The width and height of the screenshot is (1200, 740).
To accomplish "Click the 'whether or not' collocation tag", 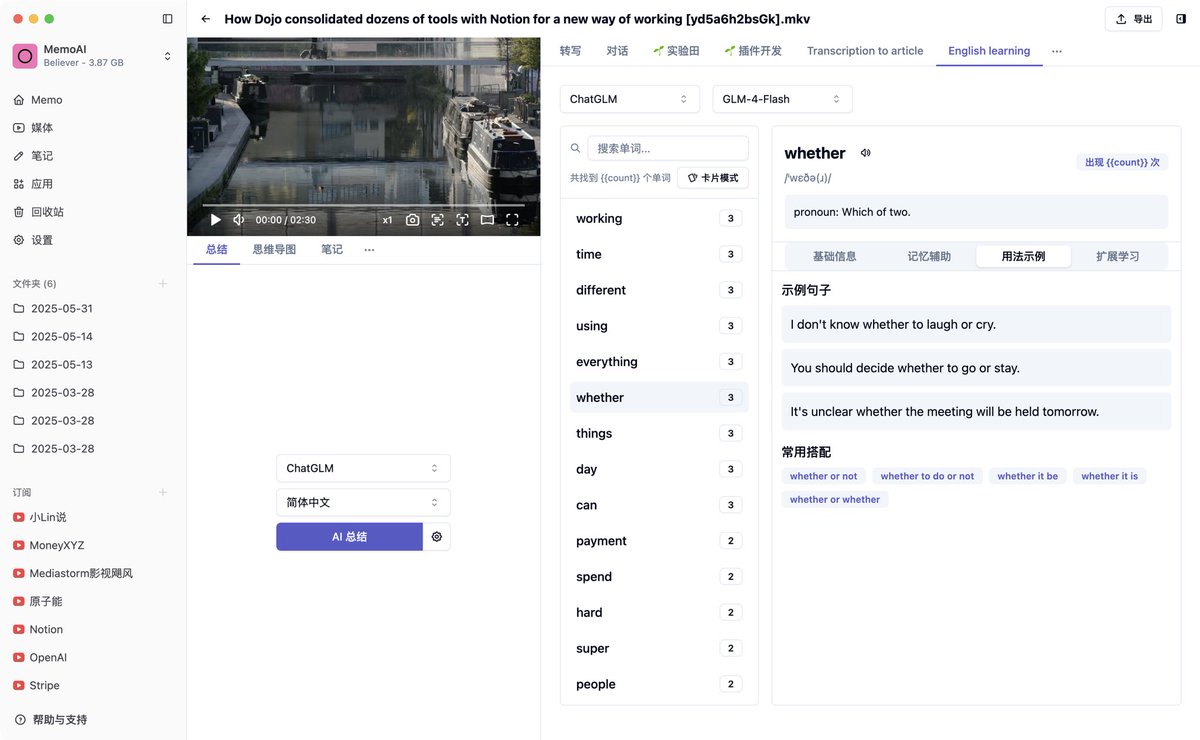I will 824,476.
